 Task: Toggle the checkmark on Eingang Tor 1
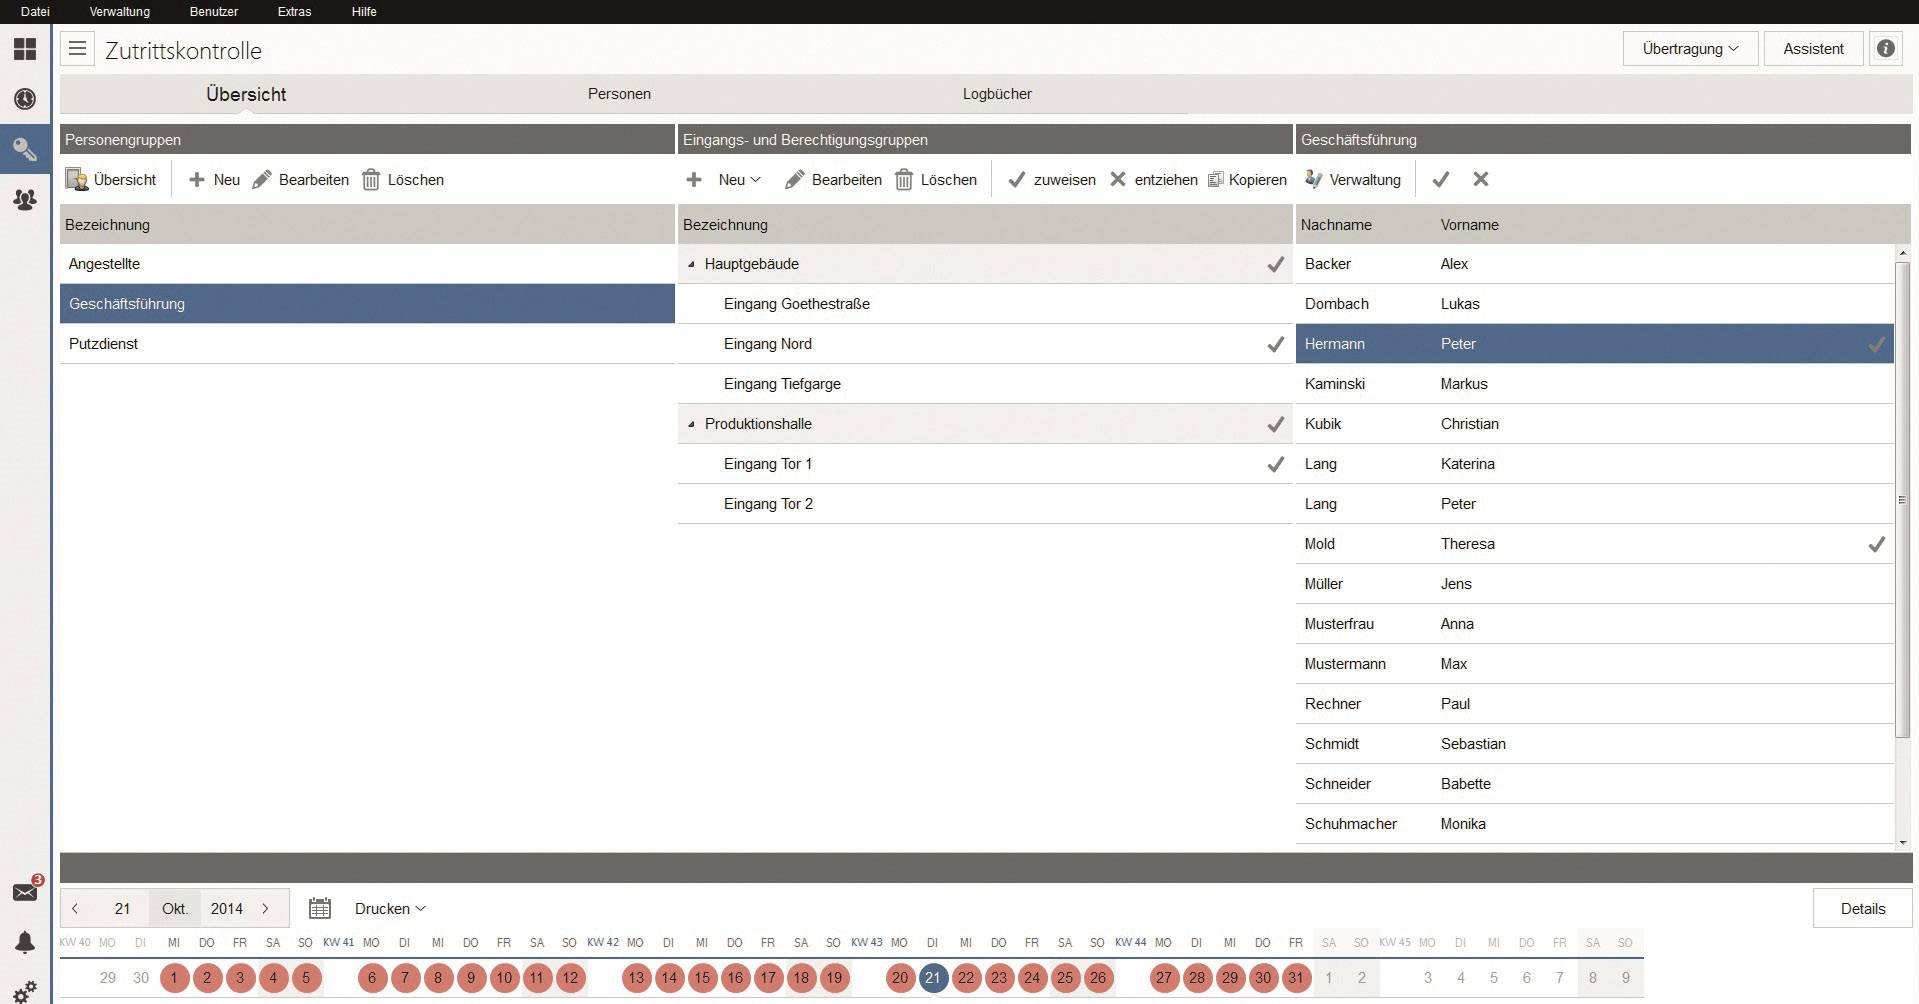1275,464
